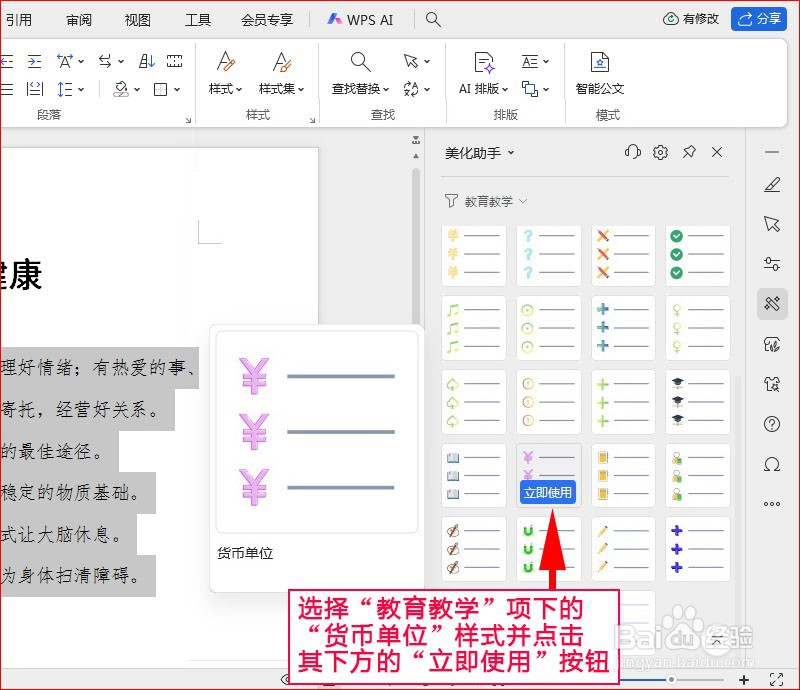Click the settings gear in 美化助手 panel
Screen dimensions: 800x690
click(x=660, y=152)
